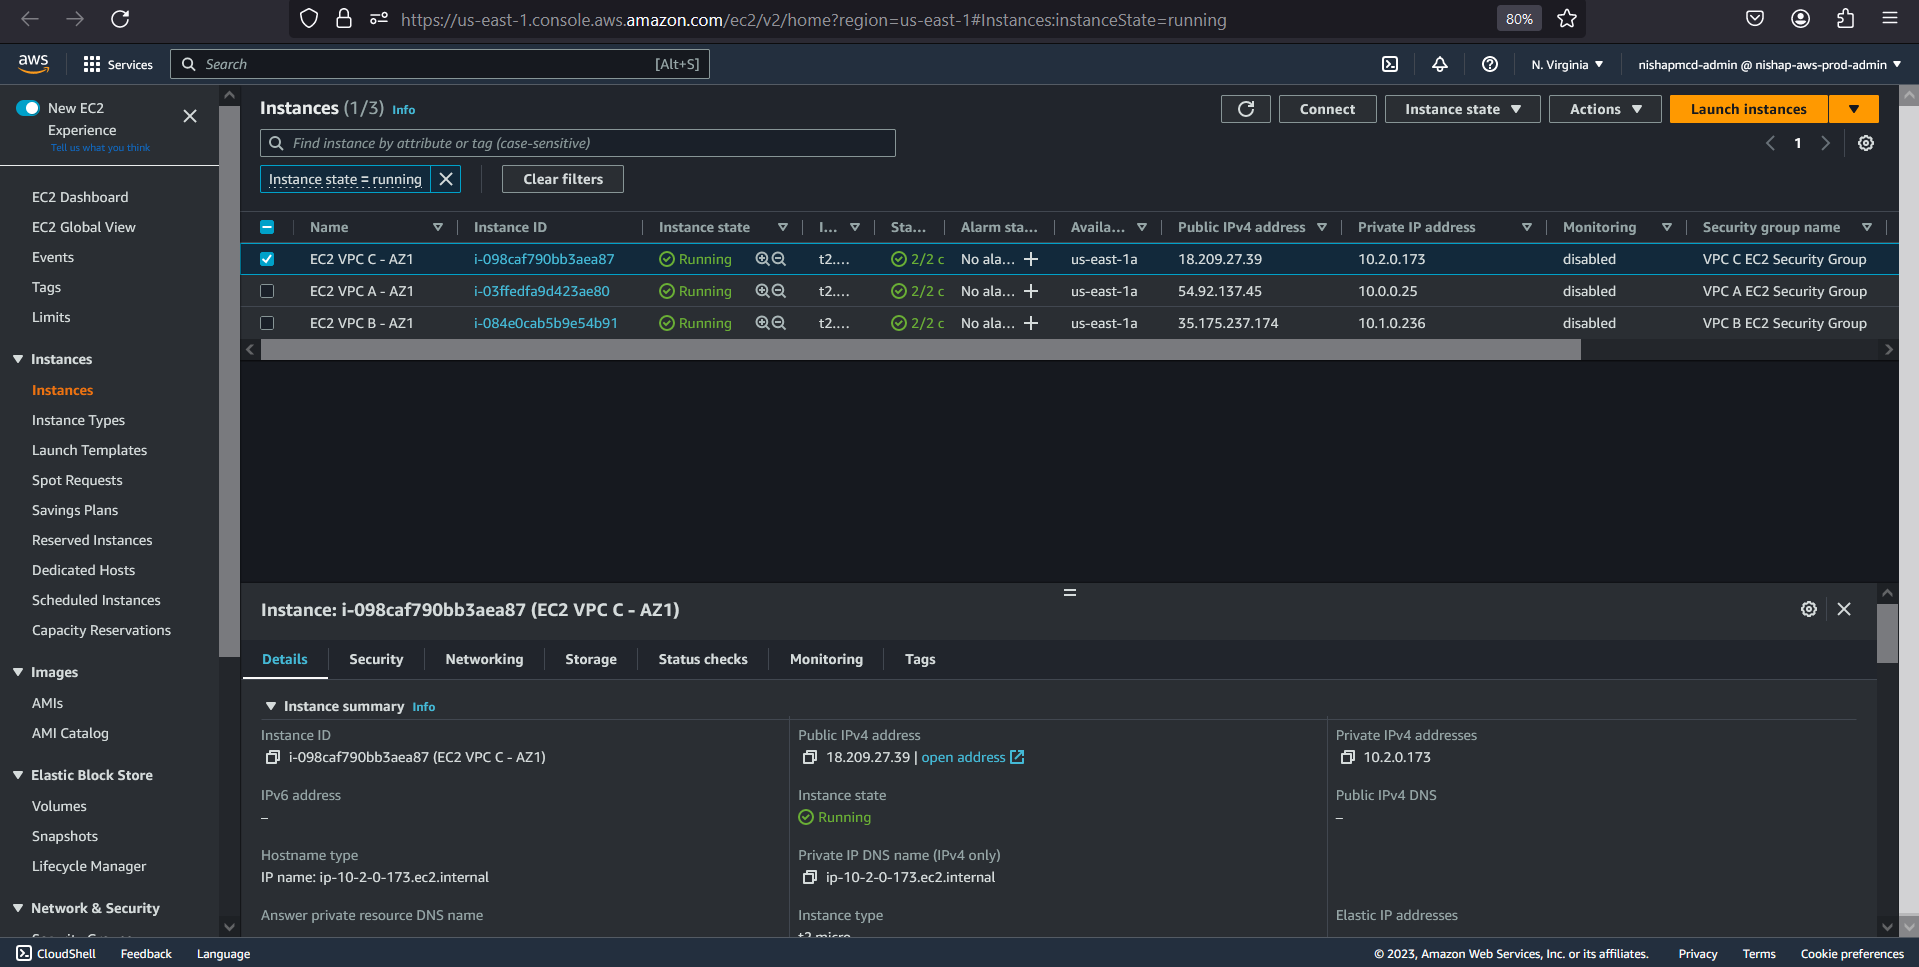
Task: Open the N. Virginia region selector
Action: coord(1566,64)
